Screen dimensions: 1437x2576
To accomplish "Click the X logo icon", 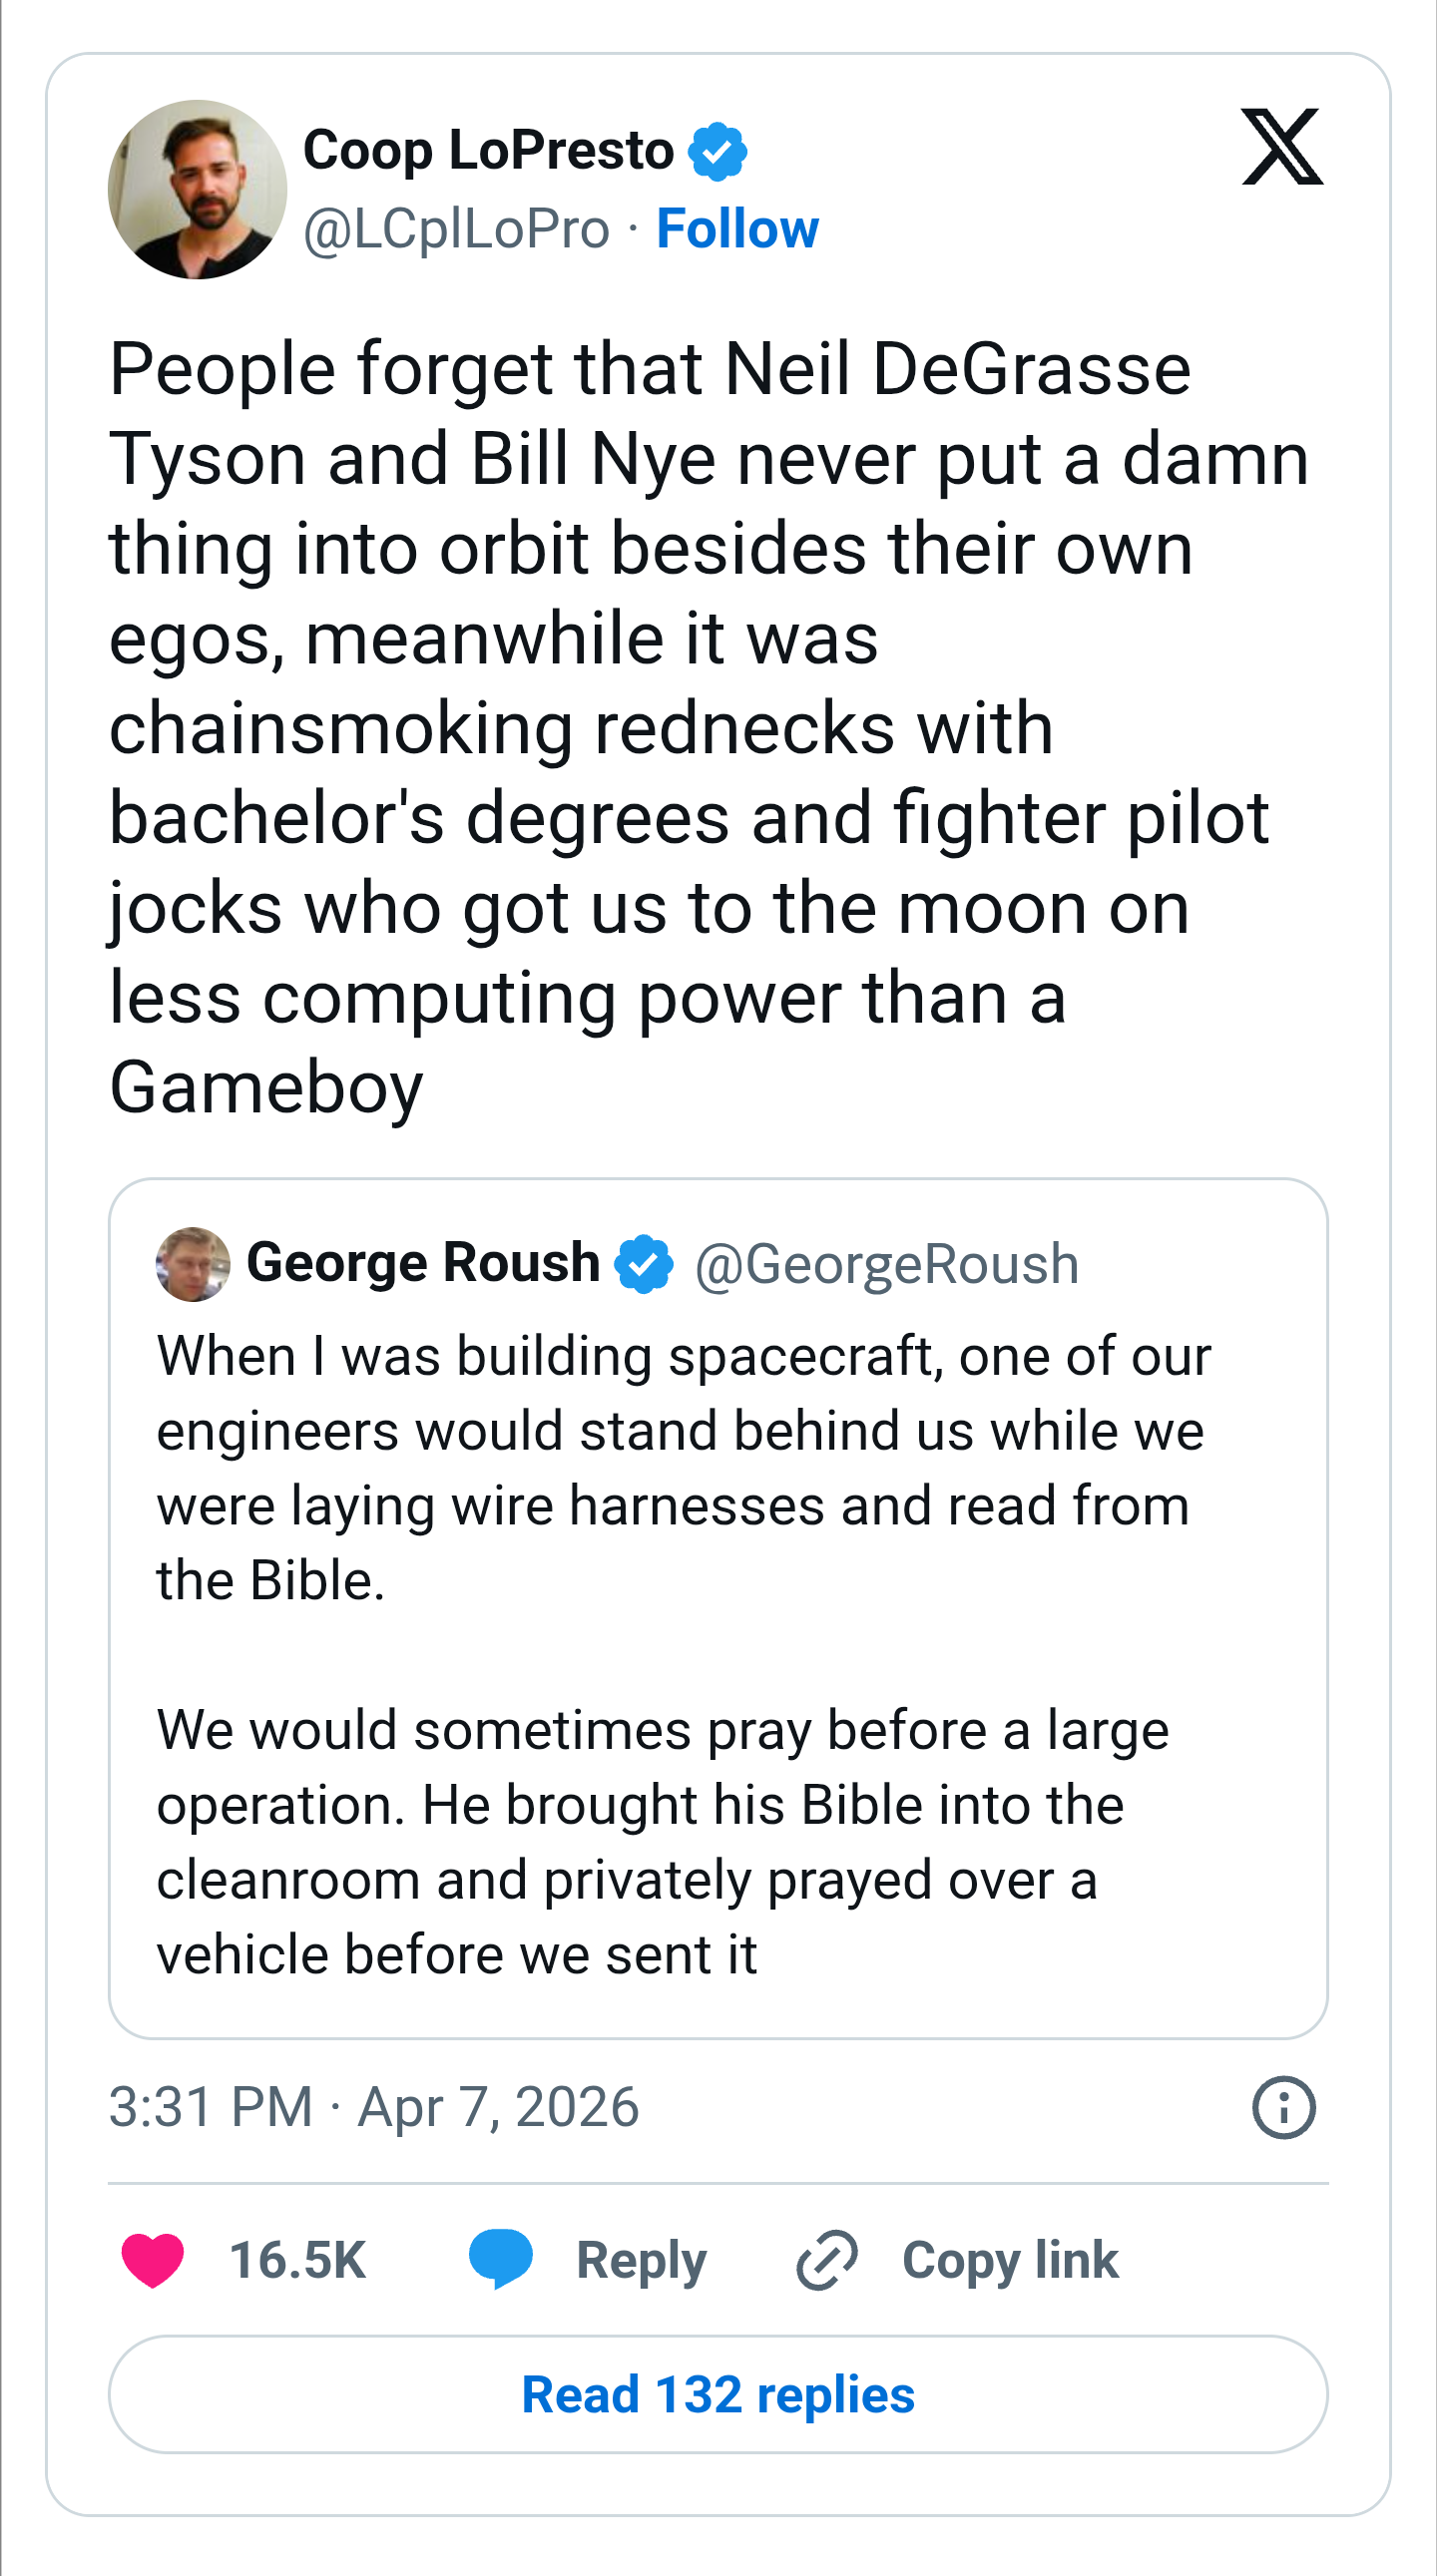I will 1282,147.
